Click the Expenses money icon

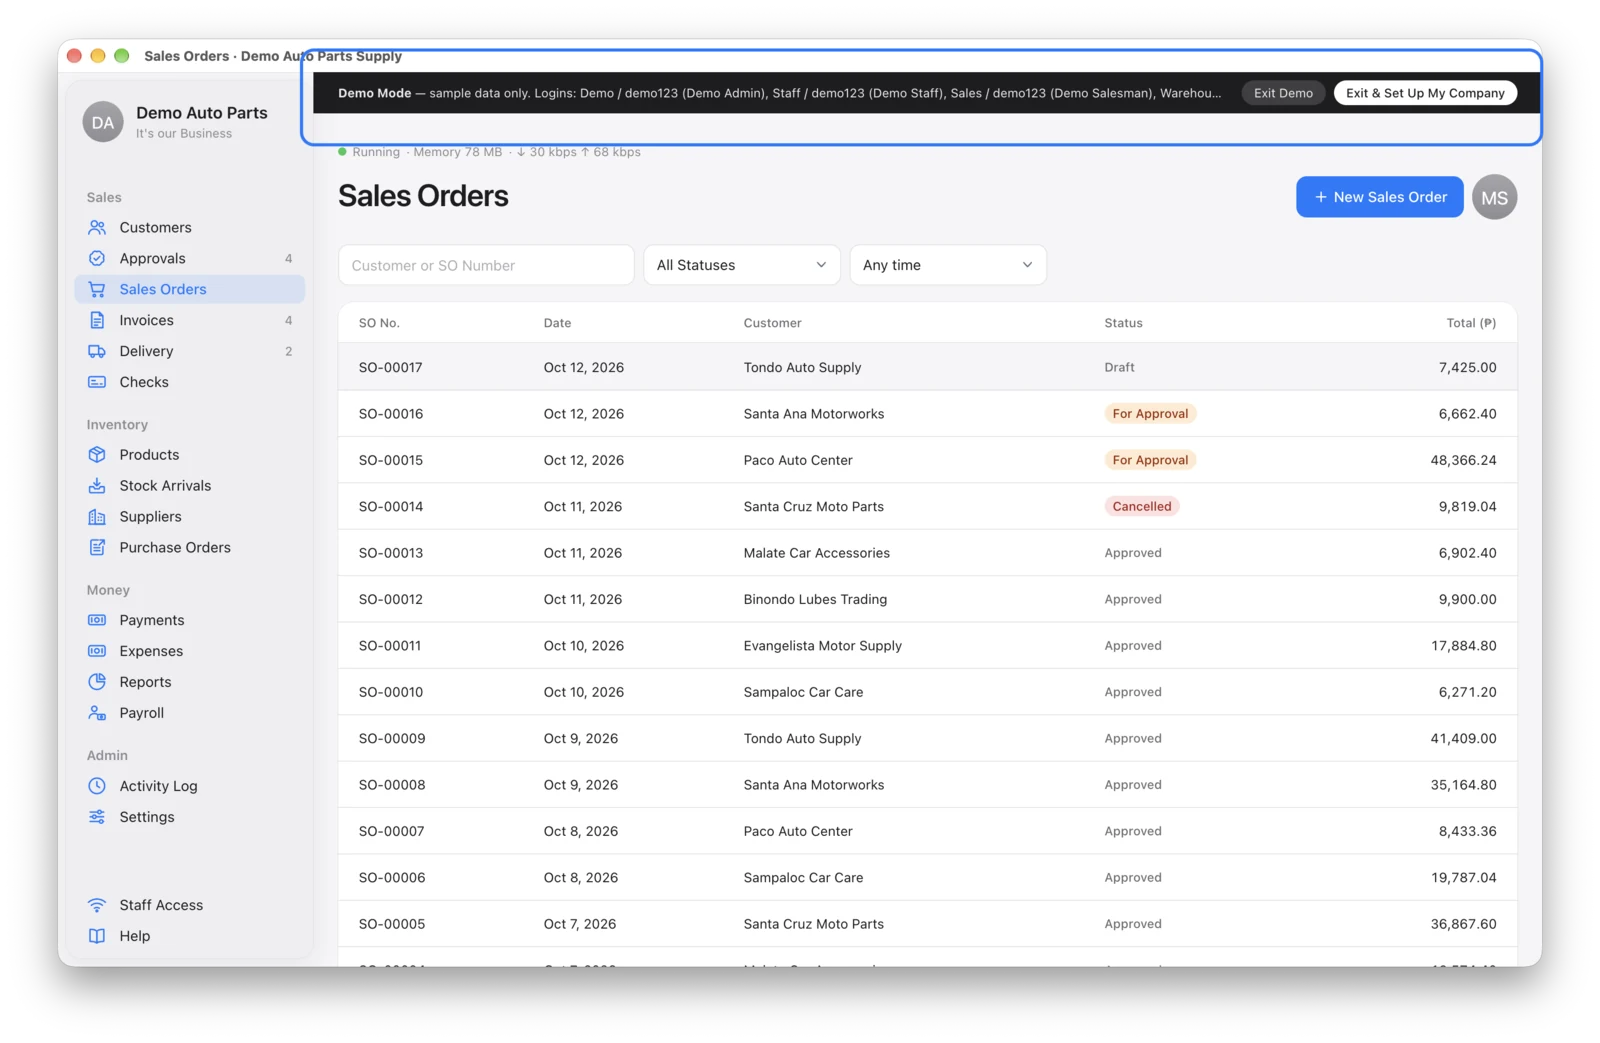[x=97, y=651]
